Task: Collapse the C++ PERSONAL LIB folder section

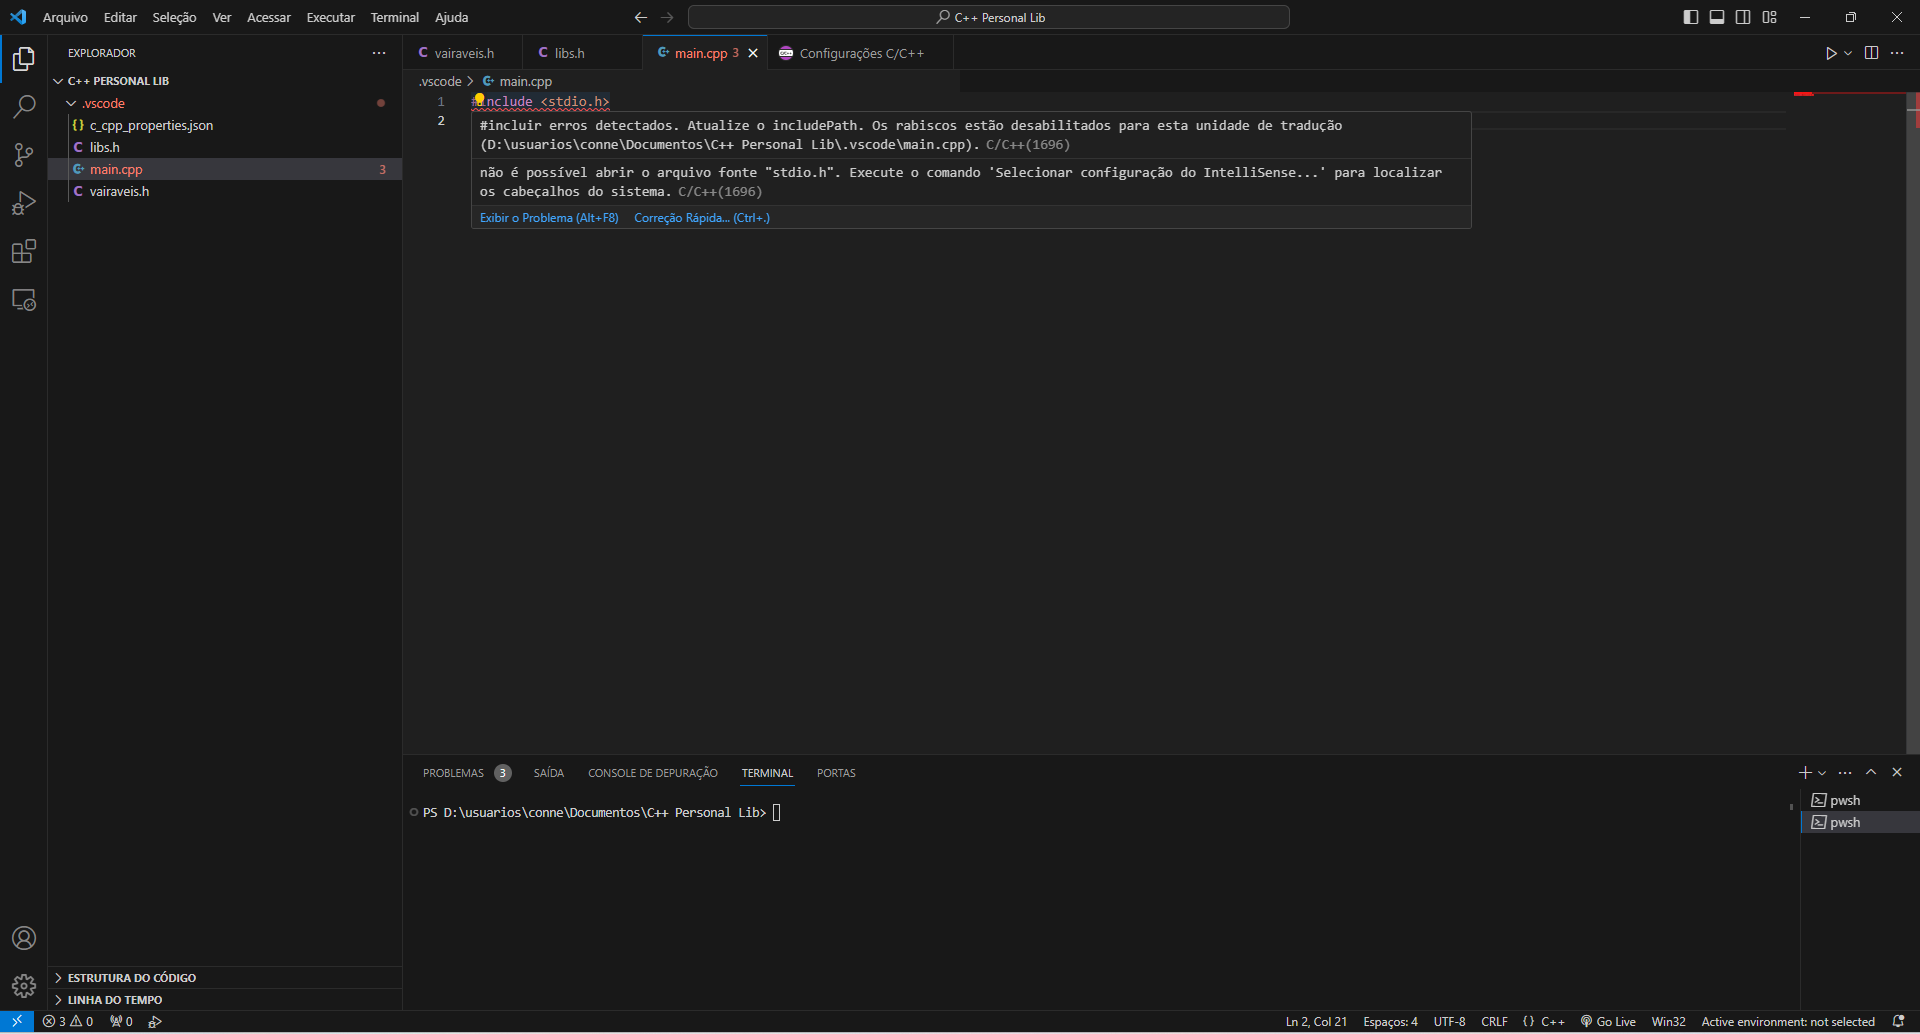Action: (225, 81)
